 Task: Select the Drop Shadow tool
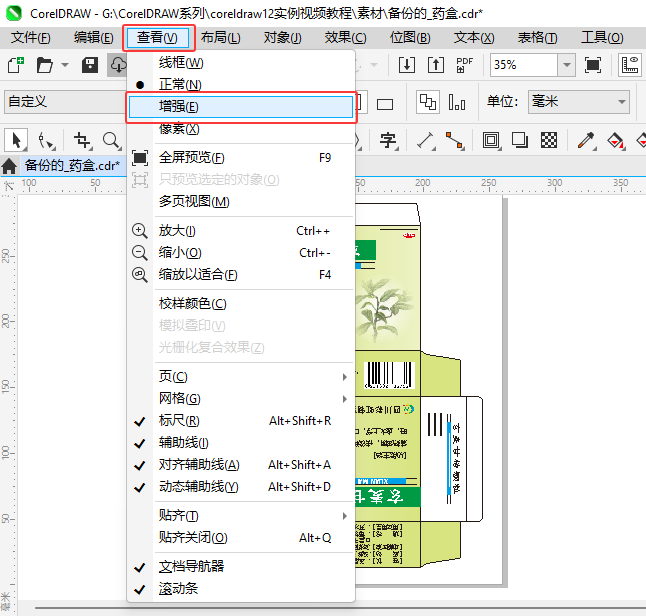(x=520, y=141)
